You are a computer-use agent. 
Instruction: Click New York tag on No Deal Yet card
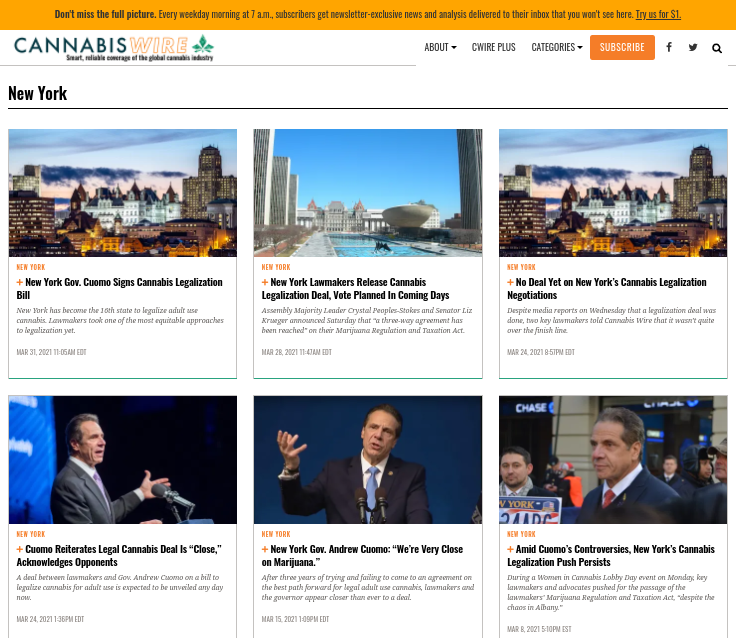(x=521, y=267)
